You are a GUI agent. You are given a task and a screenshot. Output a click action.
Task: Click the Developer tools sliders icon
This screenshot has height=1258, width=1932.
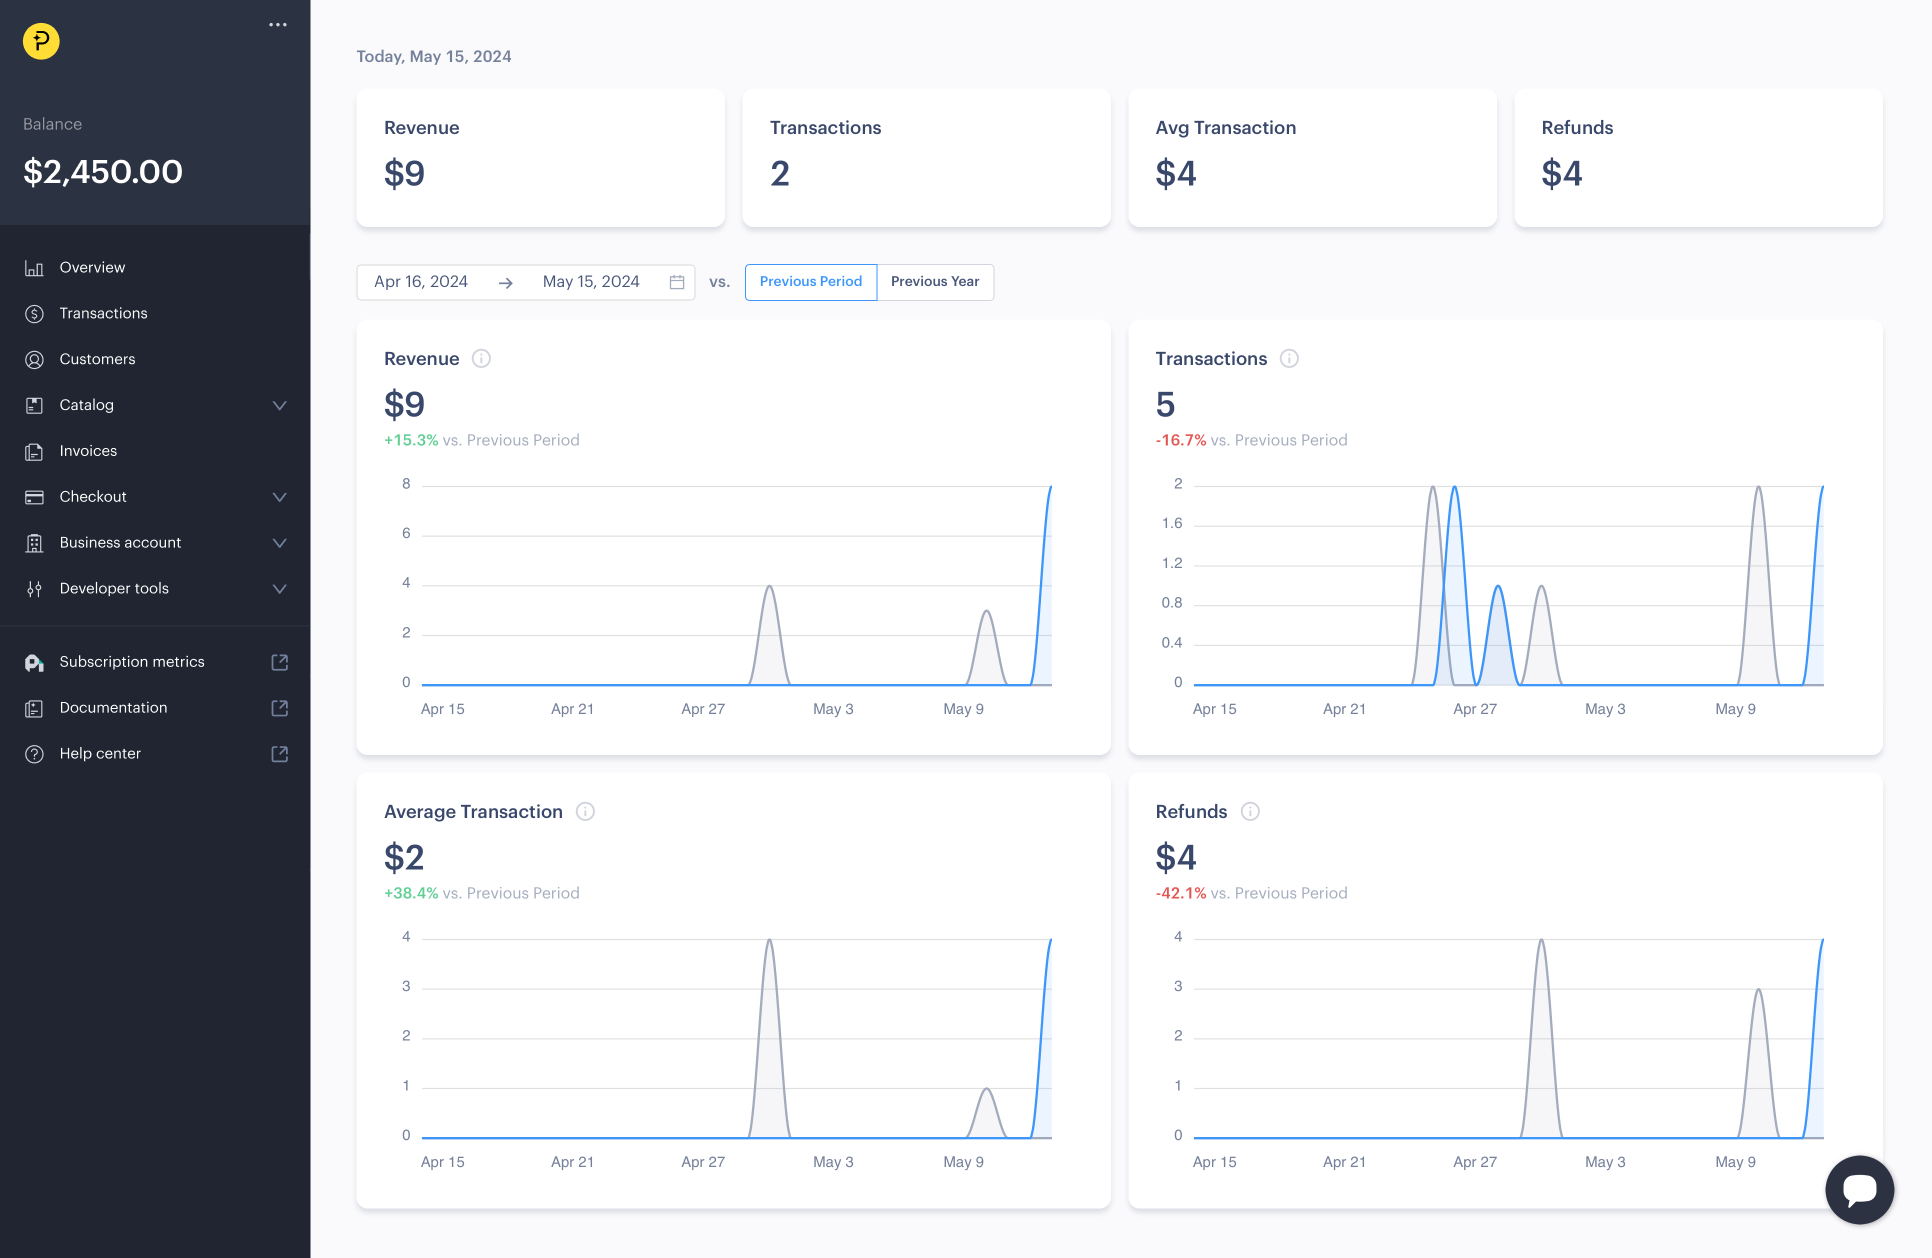click(34, 589)
